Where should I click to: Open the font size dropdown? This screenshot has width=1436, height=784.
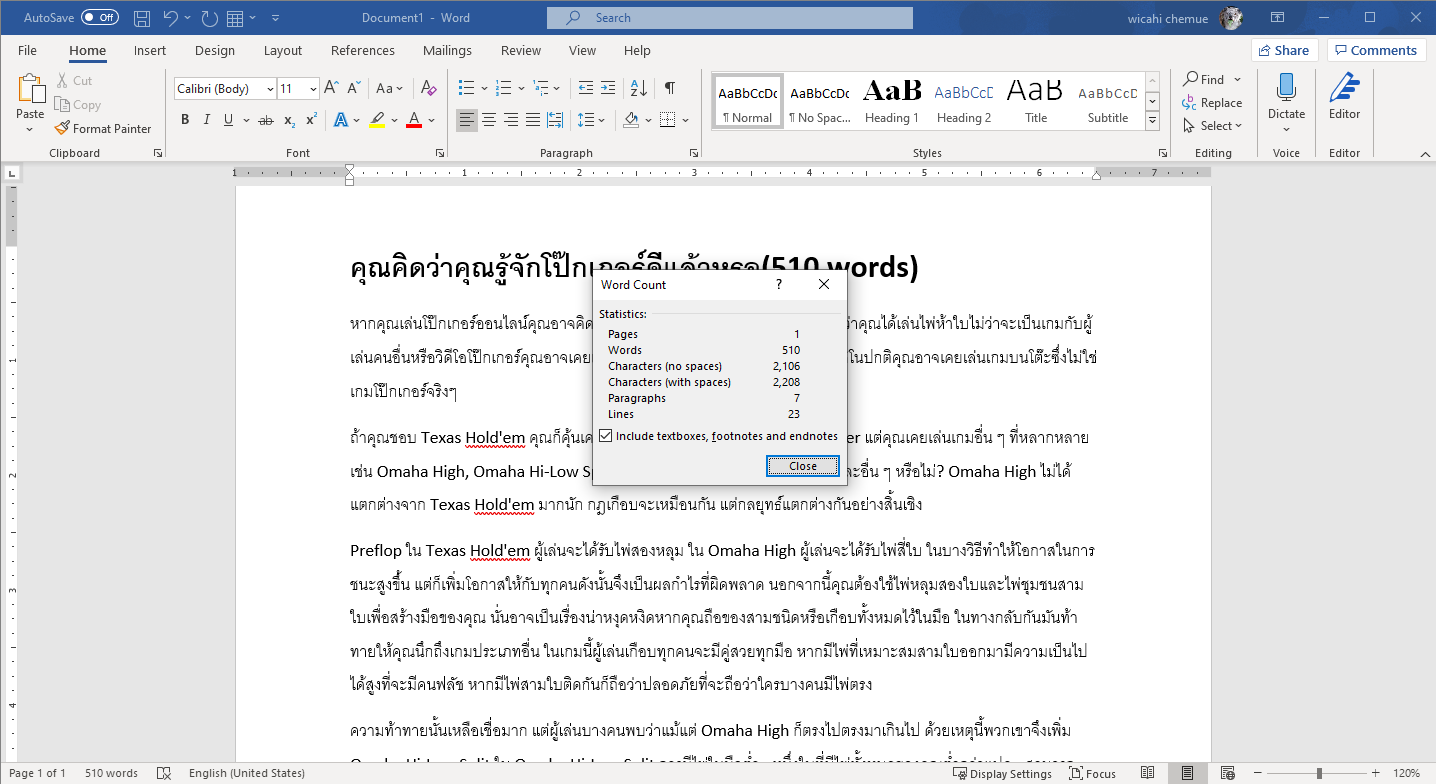313,89
